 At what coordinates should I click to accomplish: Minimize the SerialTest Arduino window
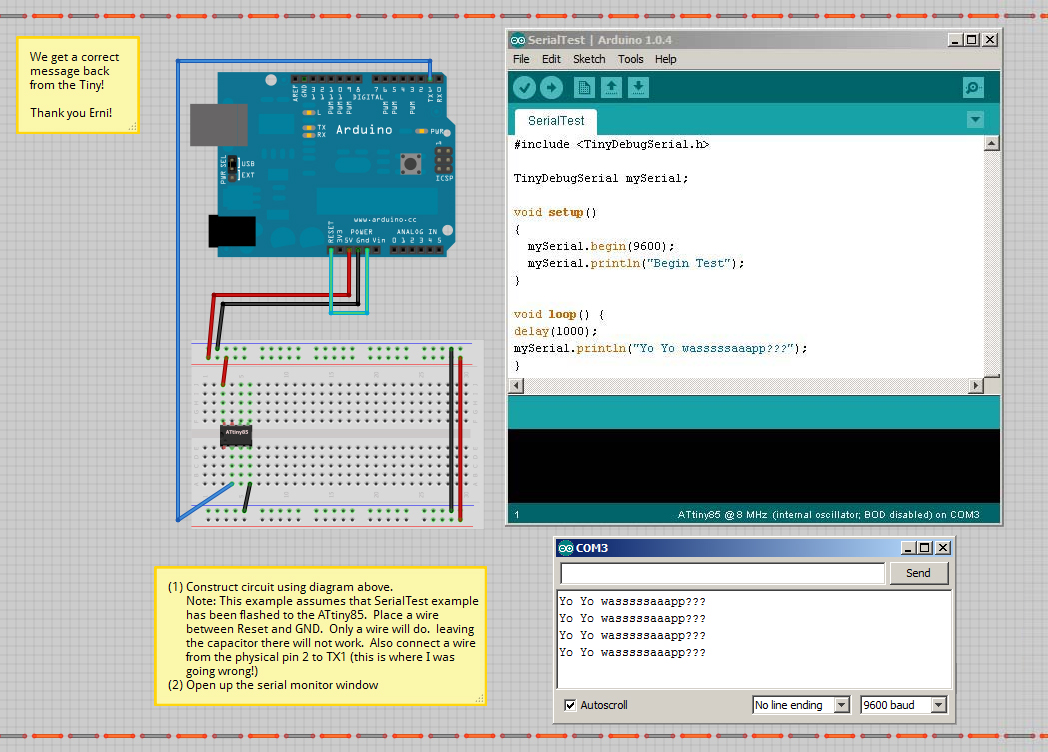coord(955,40)
